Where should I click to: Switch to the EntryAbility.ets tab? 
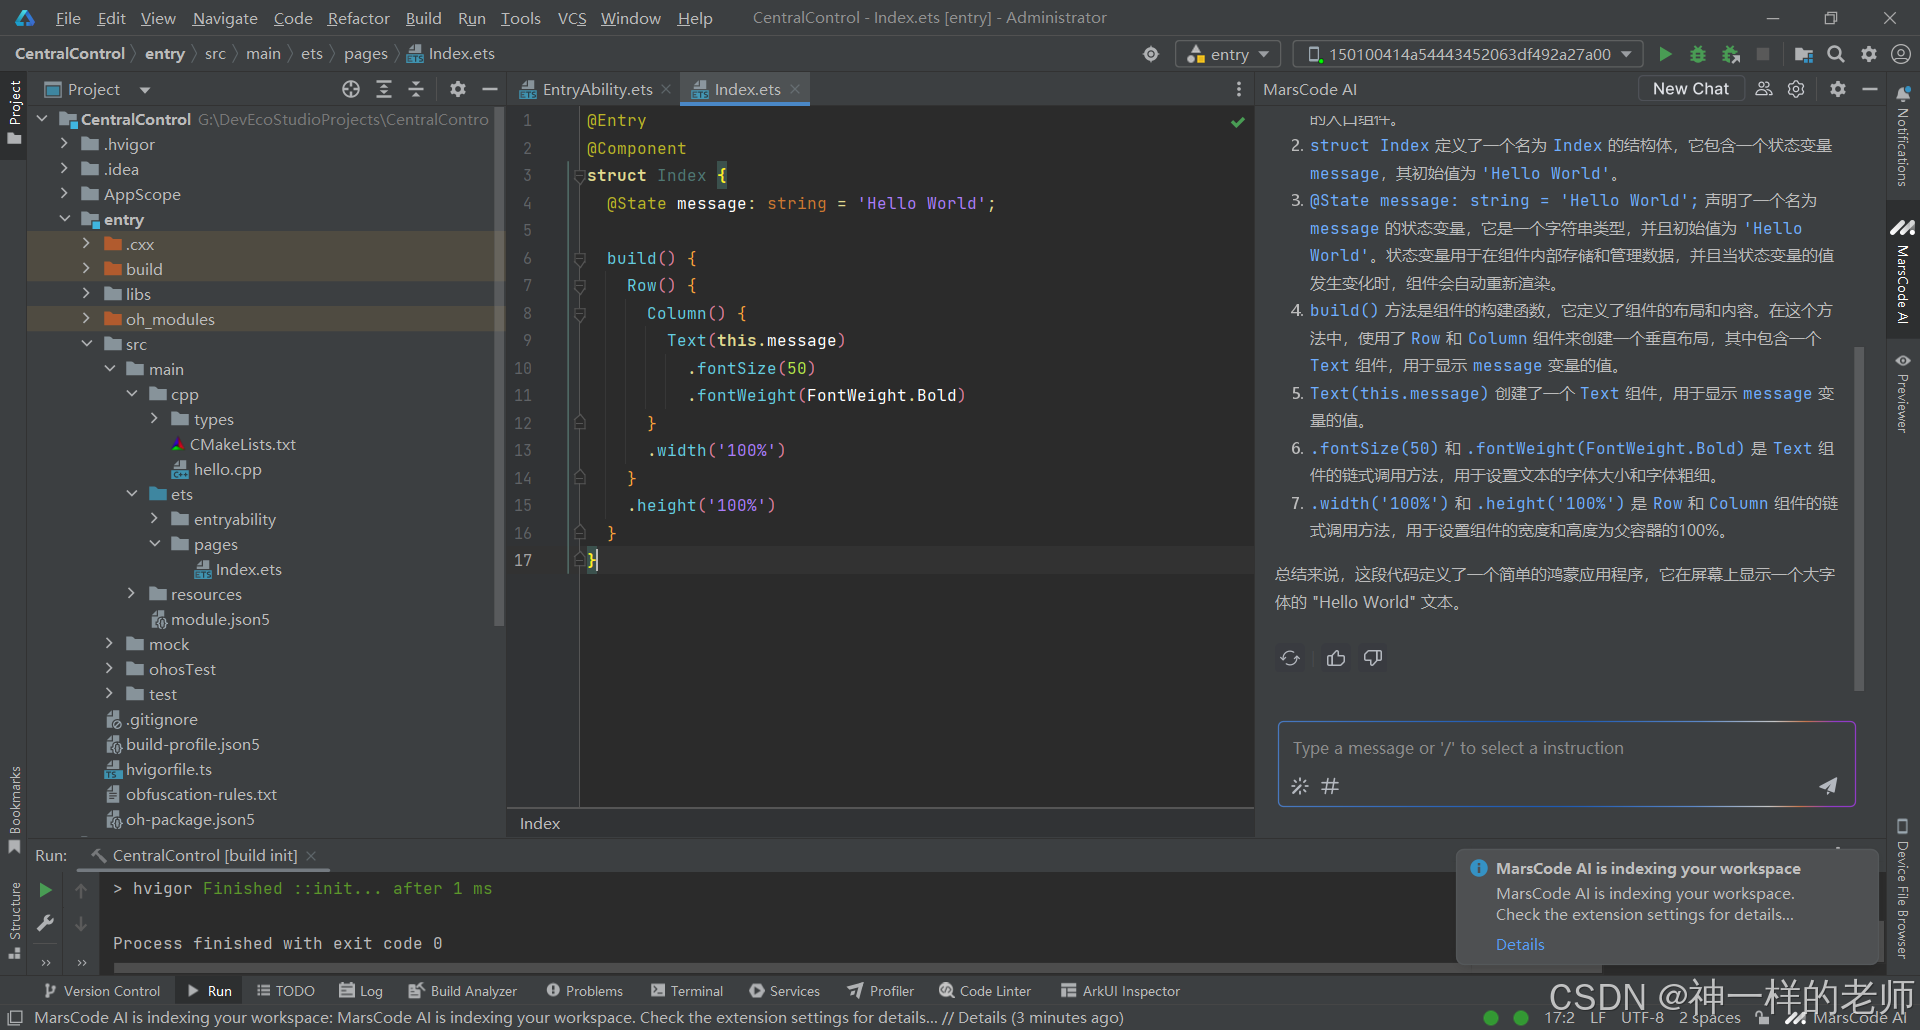click(x=596, y=90)
